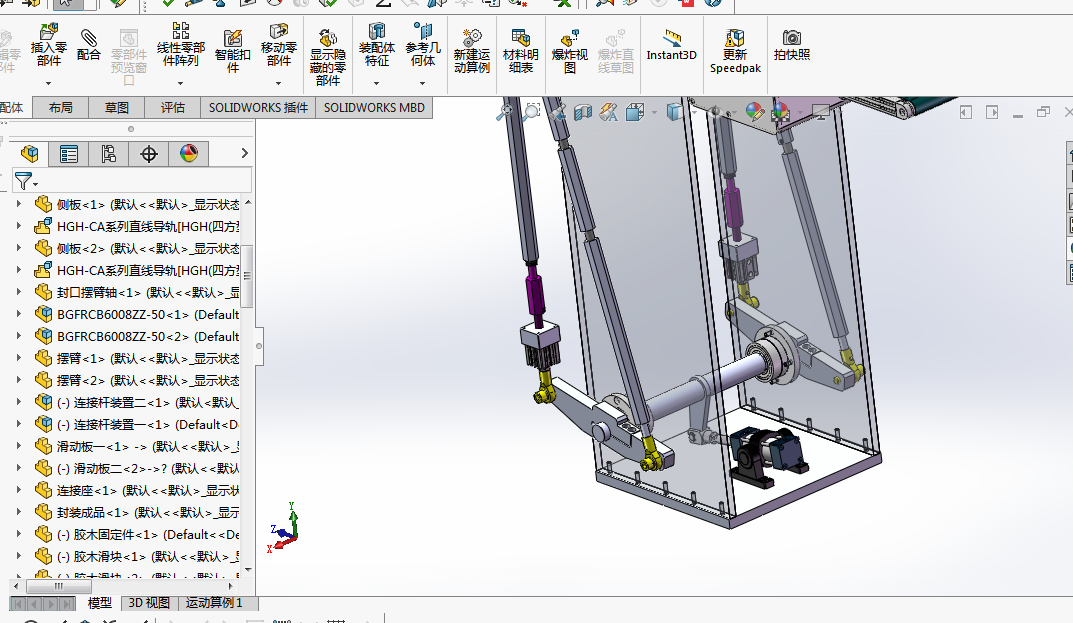Toggle Instant3D mode
Image resolution: width=1073 pixels, height=623 pixels.
(x=671, y=45)
